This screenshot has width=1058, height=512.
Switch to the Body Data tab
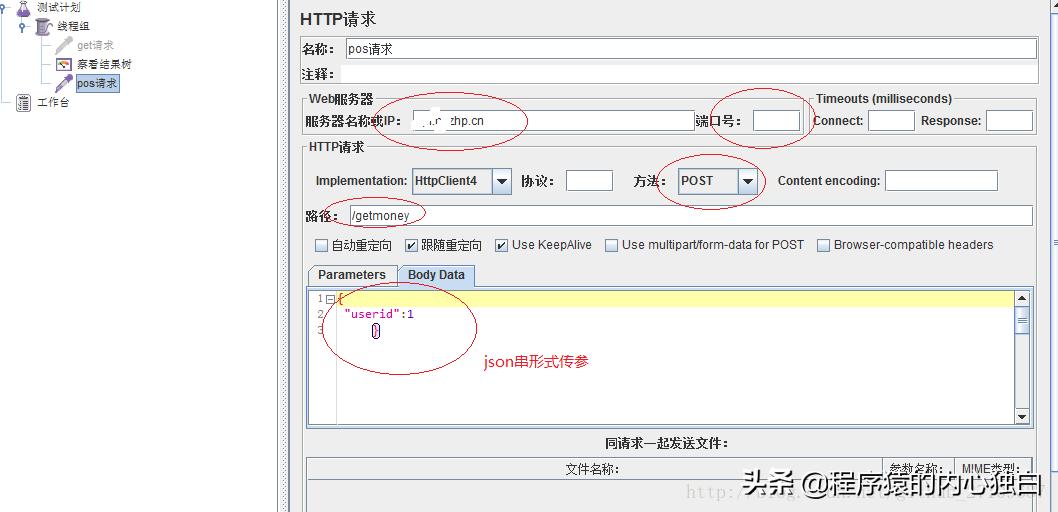pyautogui.click(x=436, y=275)
